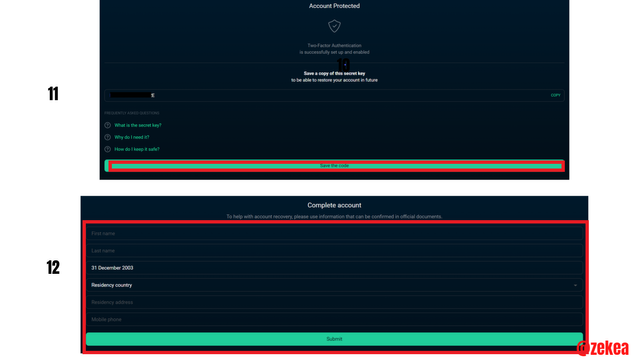Click the 'Account Protected' heading
Image resolution: width=640 pixels, height=360 pixels.
pos(334,6)
